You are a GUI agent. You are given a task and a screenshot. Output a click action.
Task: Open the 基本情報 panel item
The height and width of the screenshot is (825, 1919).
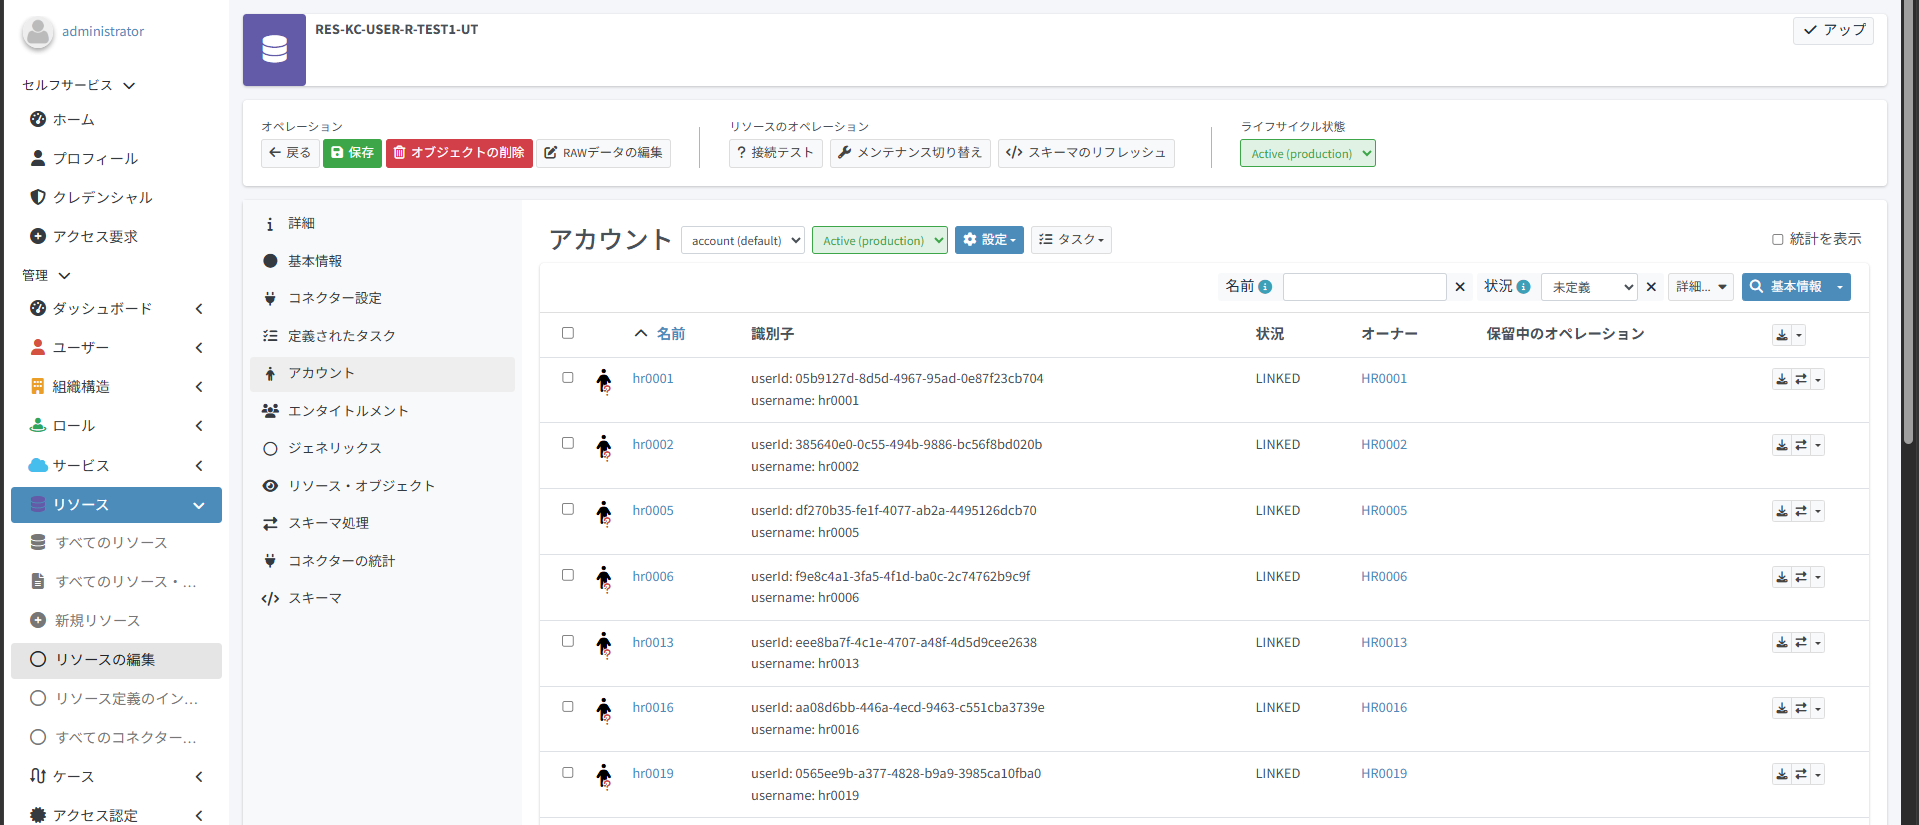[x=382, y=261]
